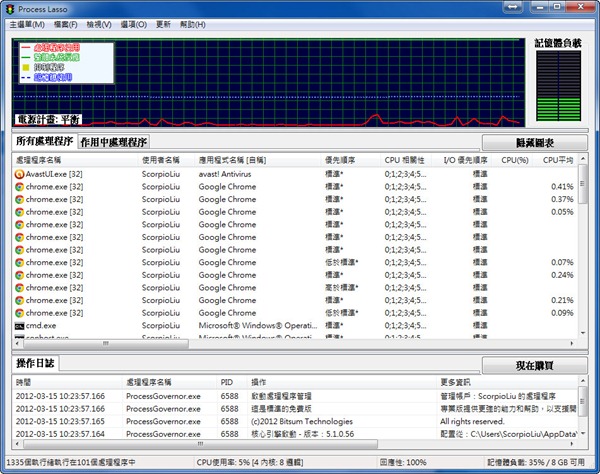Open the 檢視(V) menu

coord(99,23)
